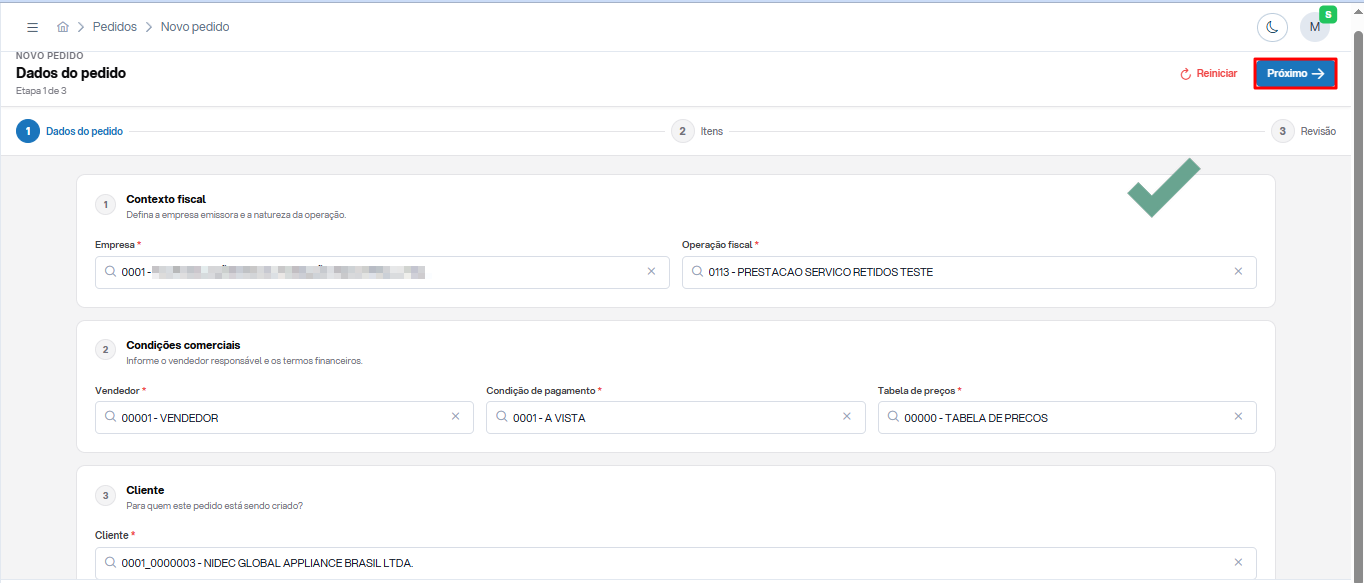Open the Operação fiscal lookup field

969,272
